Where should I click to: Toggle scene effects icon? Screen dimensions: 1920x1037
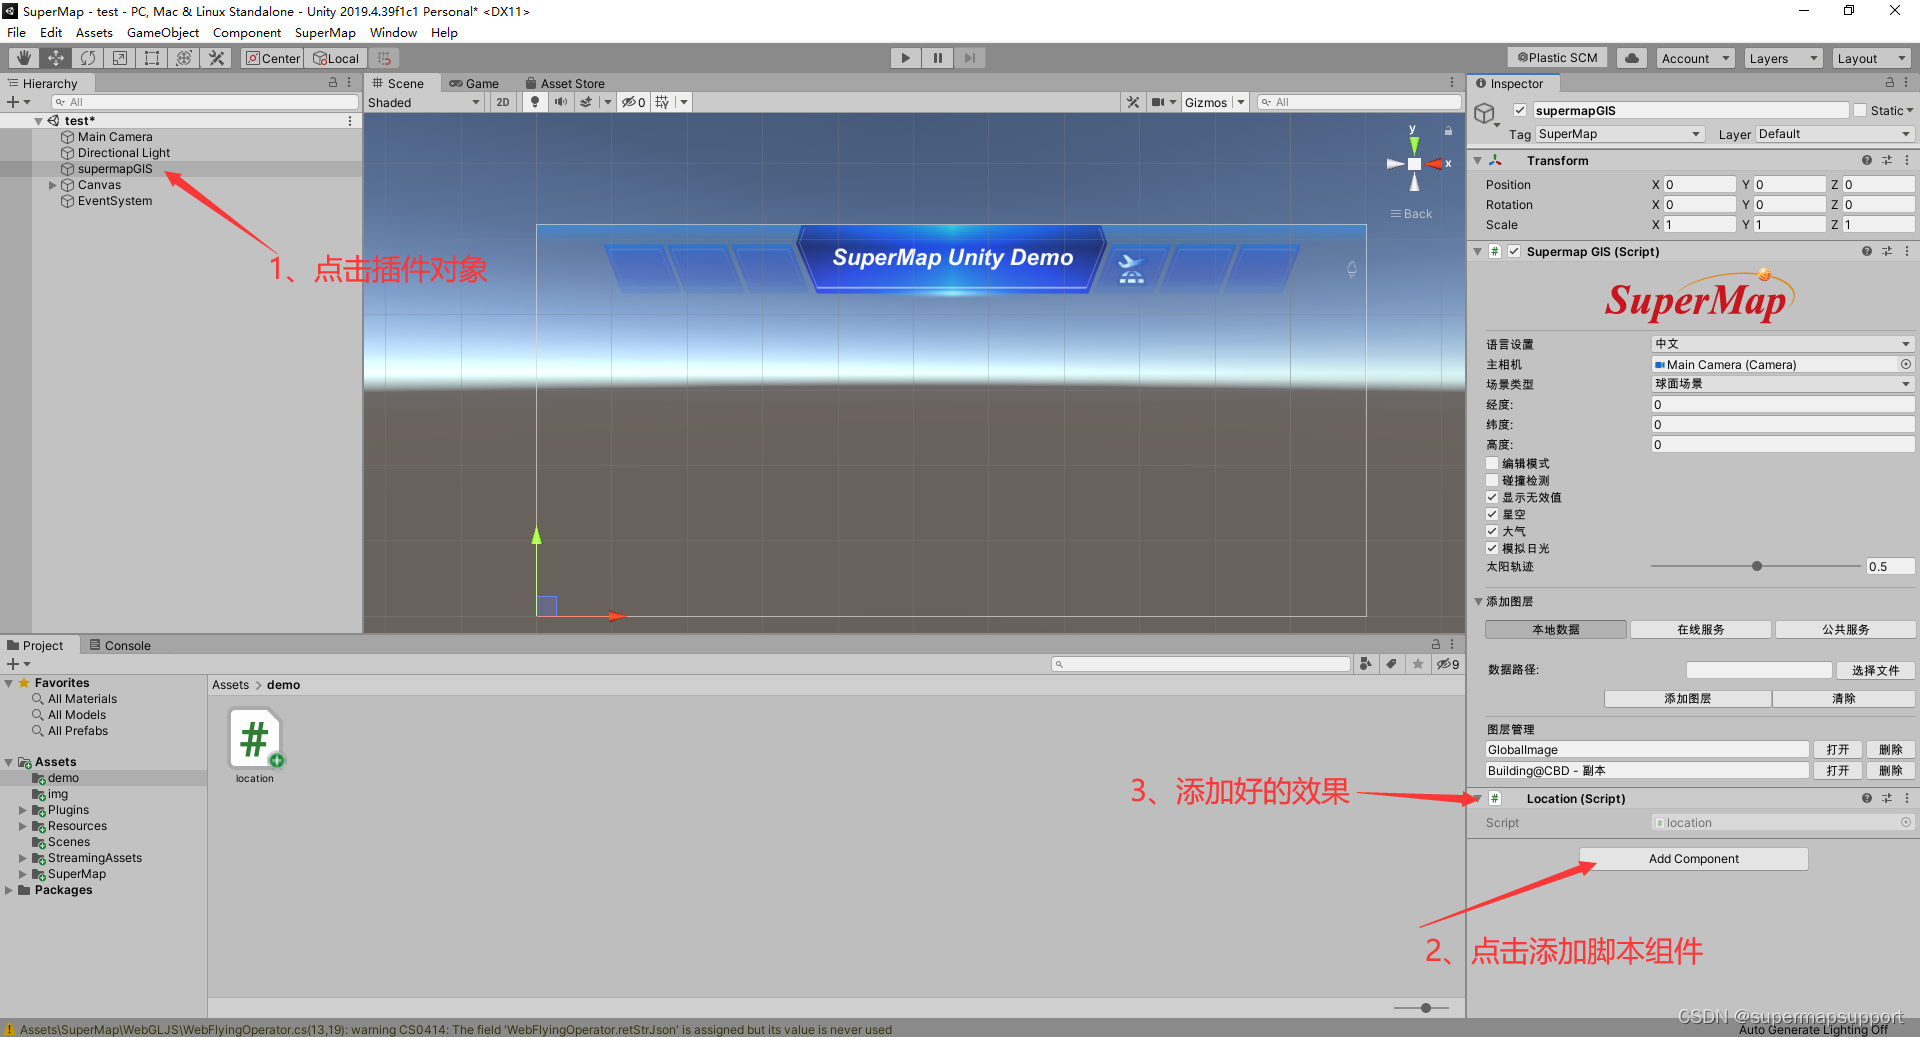click(586, 102)
